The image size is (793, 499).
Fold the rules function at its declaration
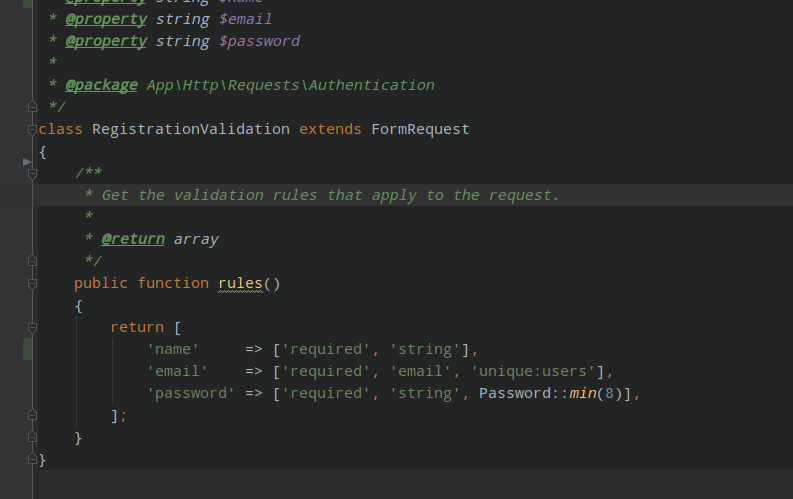tap(32, 283)
